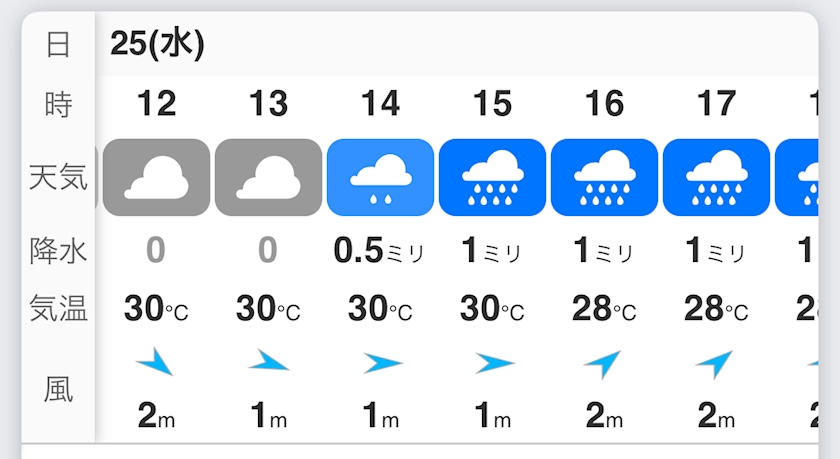
Task: Click the 2m wind speed at 12
Action: click(x=156, y=416)
